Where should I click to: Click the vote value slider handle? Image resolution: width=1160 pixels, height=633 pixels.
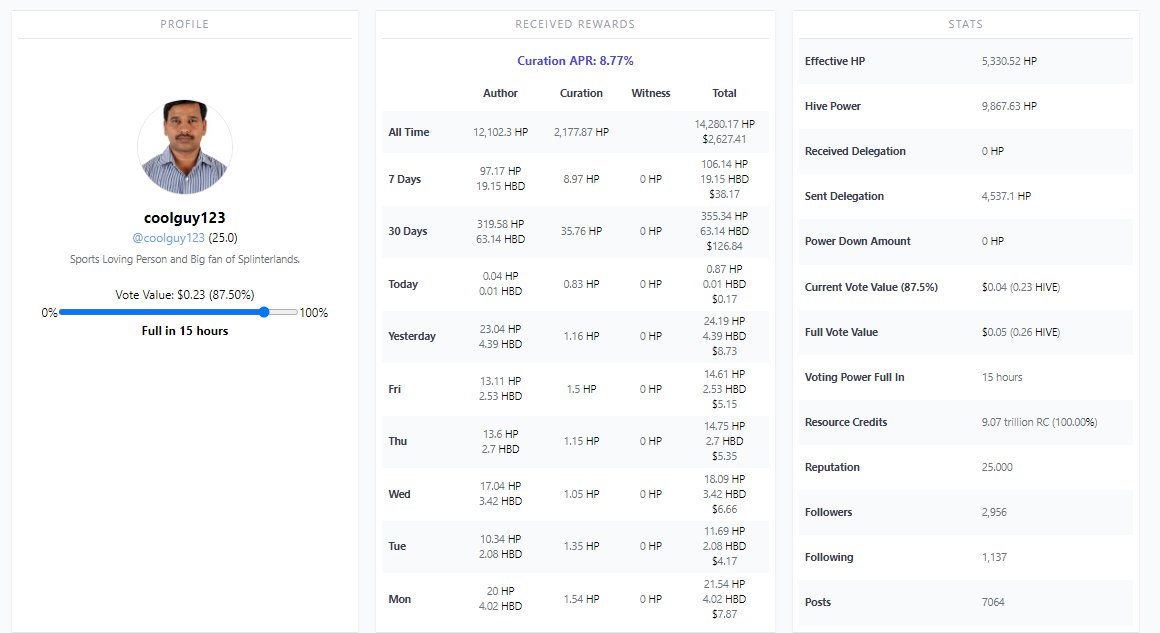(264, 312)
